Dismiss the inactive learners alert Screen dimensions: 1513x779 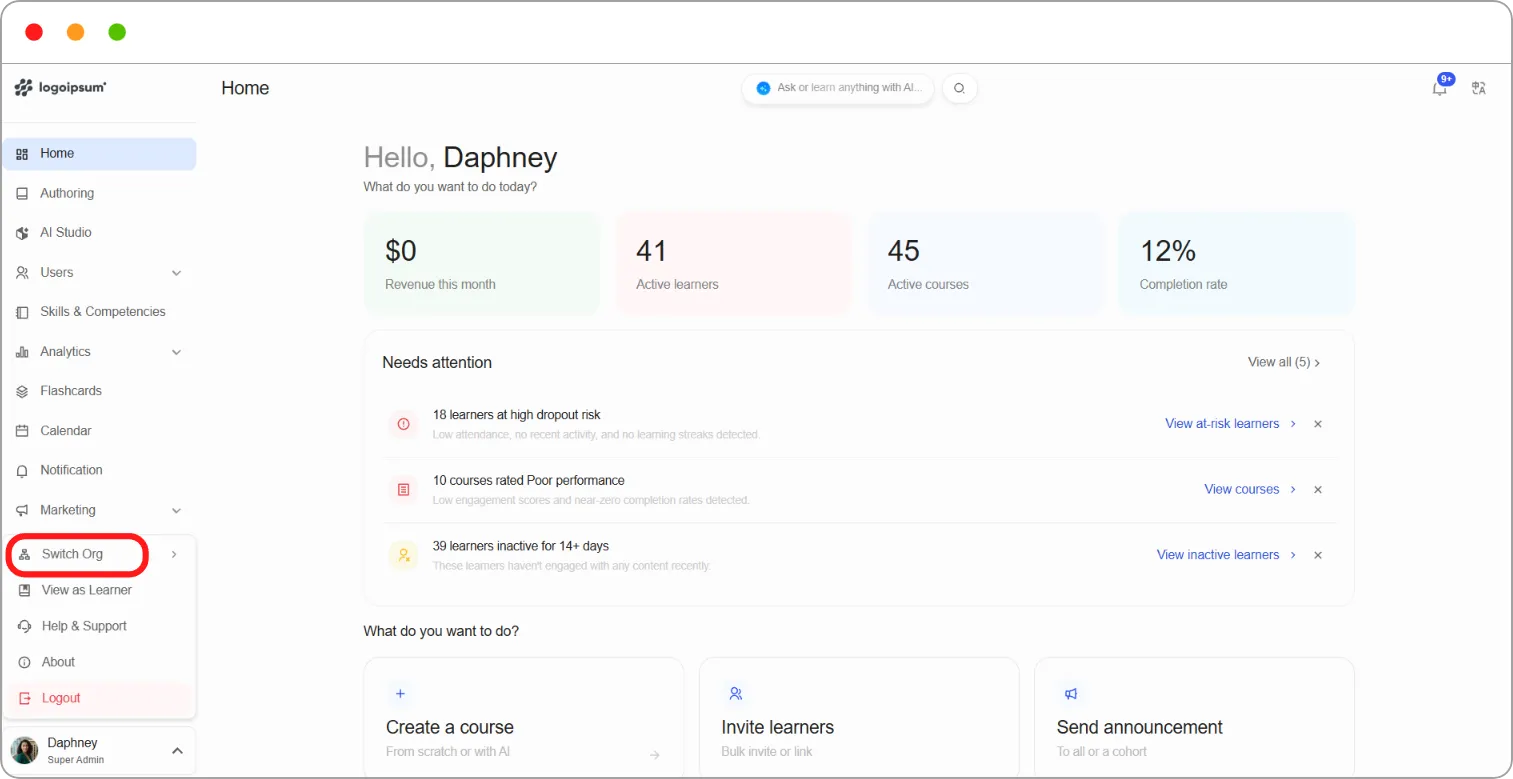coord(1318,555)
